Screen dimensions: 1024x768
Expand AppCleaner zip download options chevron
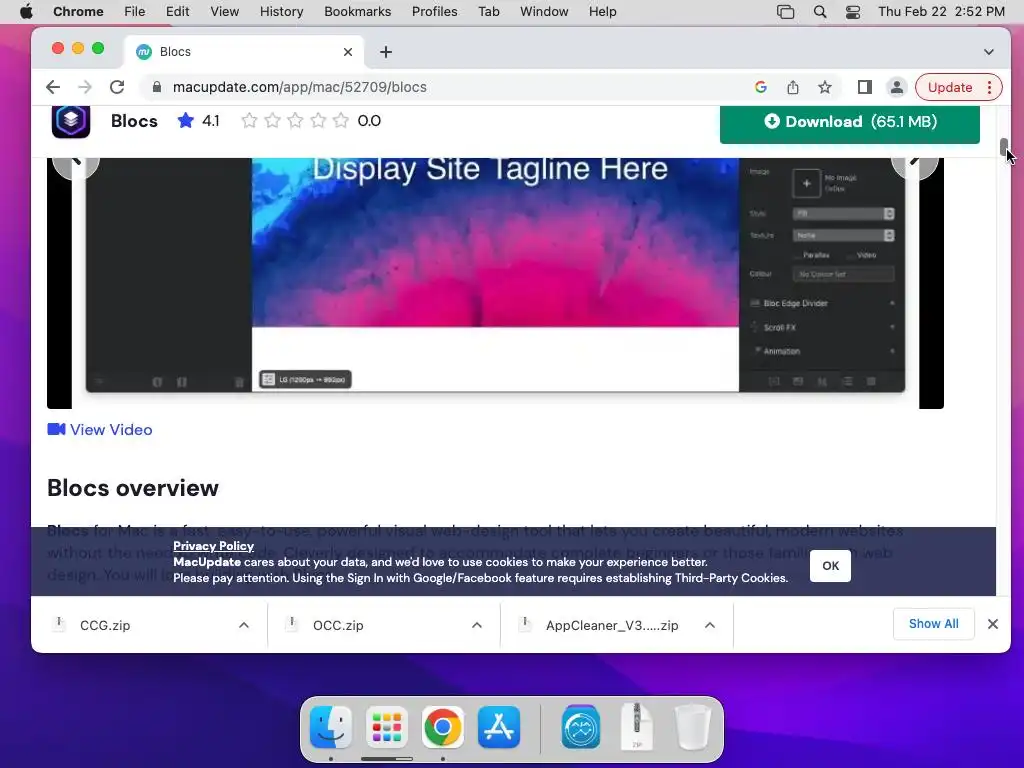[x=710, y=625]
